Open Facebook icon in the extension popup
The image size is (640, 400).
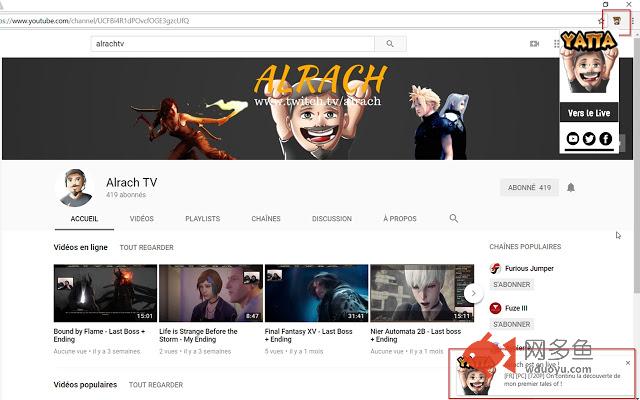[x=606, y=139]
